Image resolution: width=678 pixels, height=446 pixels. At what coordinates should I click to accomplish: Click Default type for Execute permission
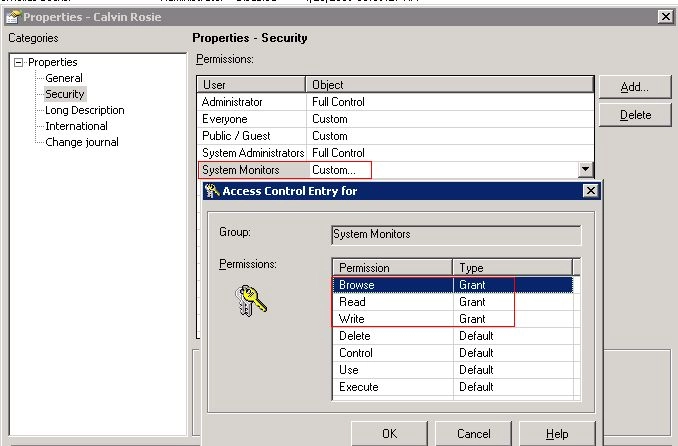click(x=476, y=387)
